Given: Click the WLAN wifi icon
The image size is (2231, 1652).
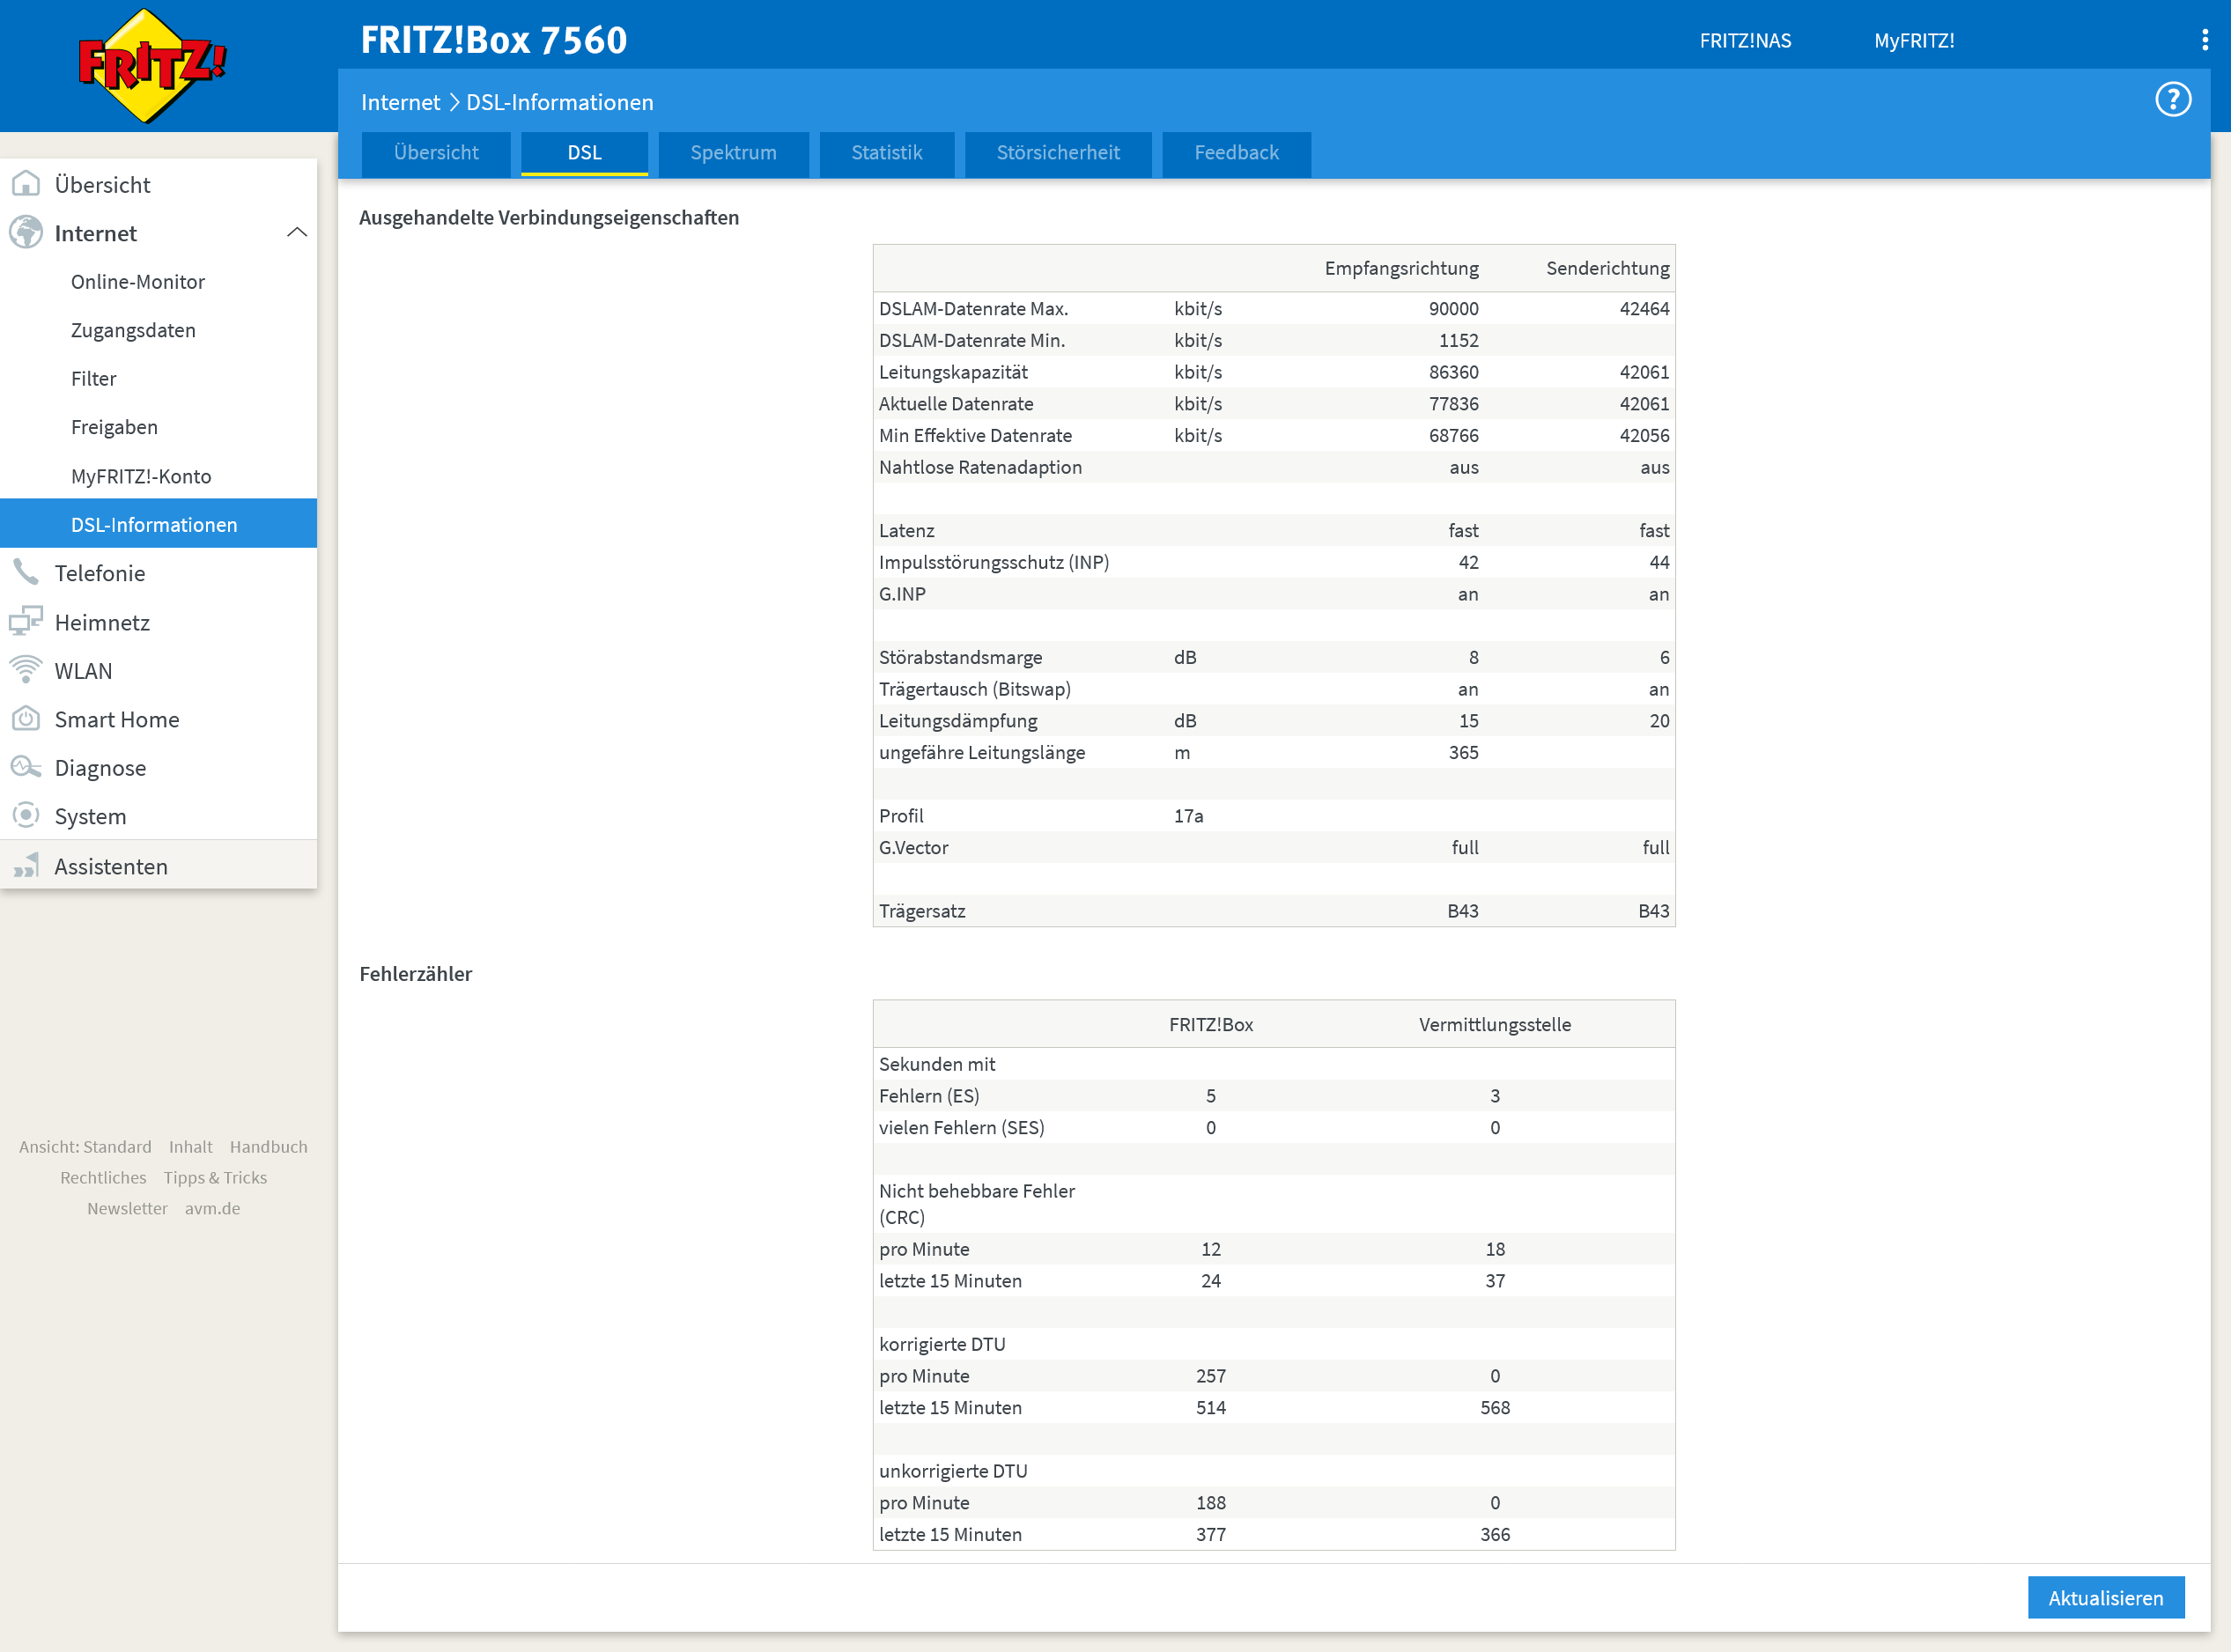Looking at the screenshot, I should tap(26, 670).
